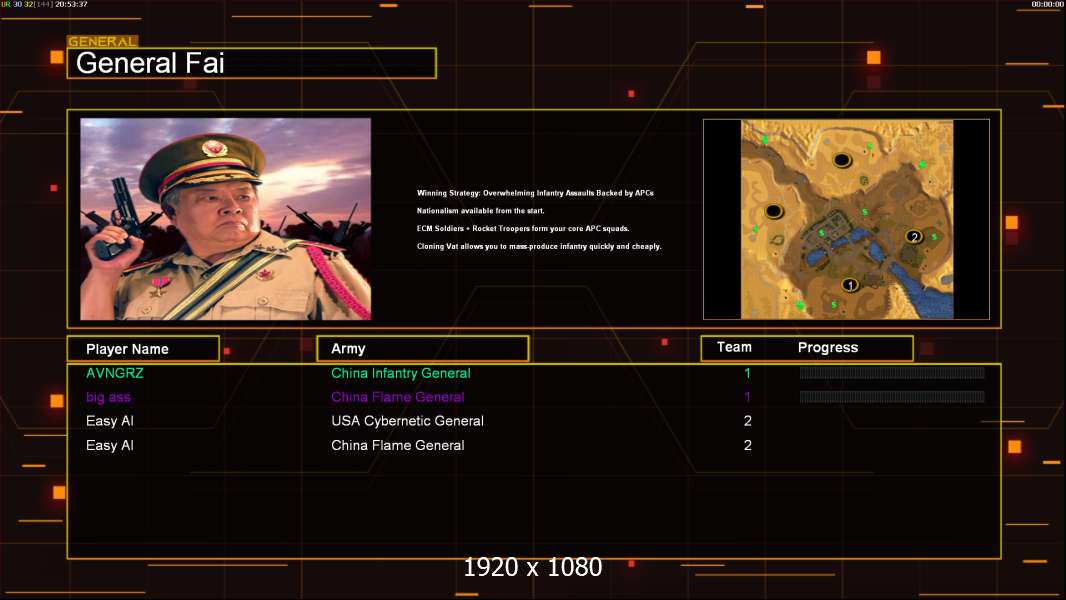Click the Progress column header
The height and width of the screenshot is (600, 1066).
827,347
